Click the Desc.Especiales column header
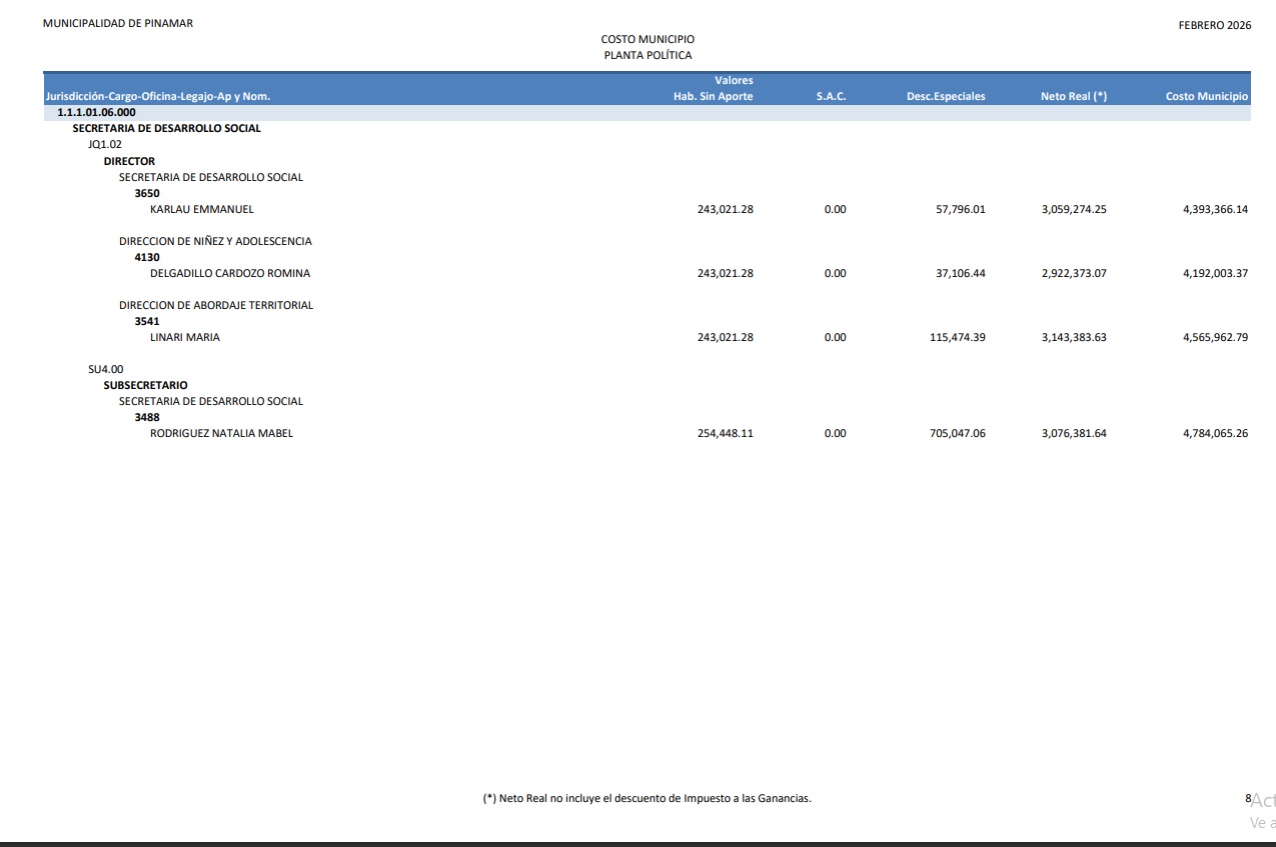This screenshot has width=1276, height=847. coord(945,97)
